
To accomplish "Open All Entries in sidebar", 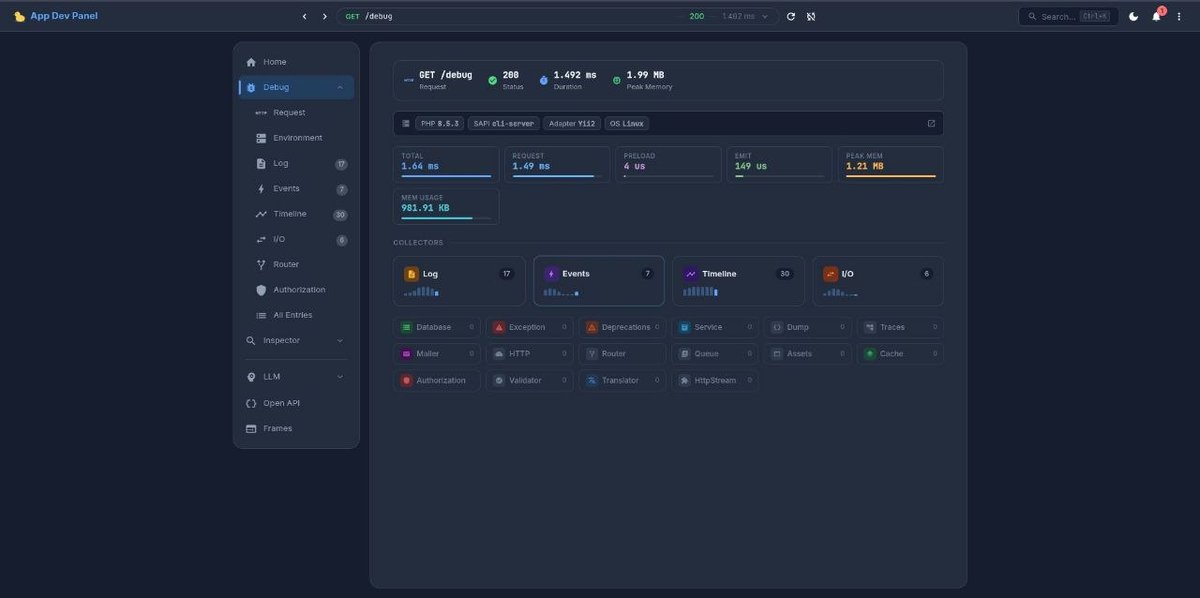I will click(x=296, y=315).
